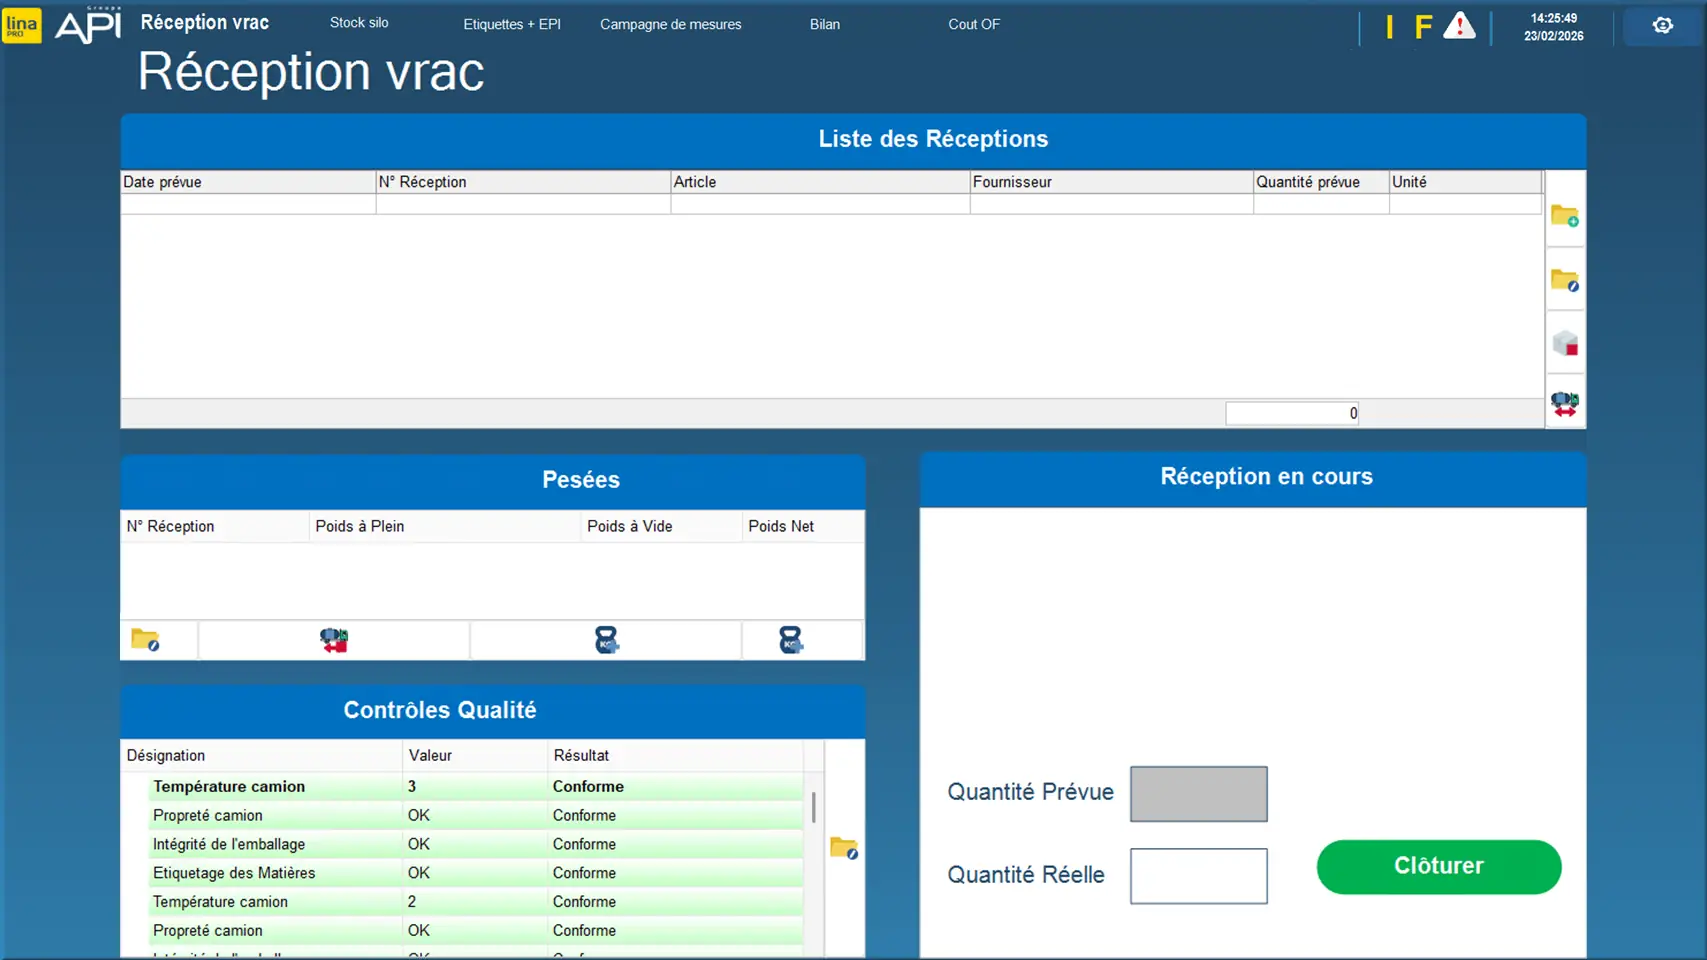Click the weight icon under Poids Net
The image size is (1707, 960).
(x=790, y=640)
